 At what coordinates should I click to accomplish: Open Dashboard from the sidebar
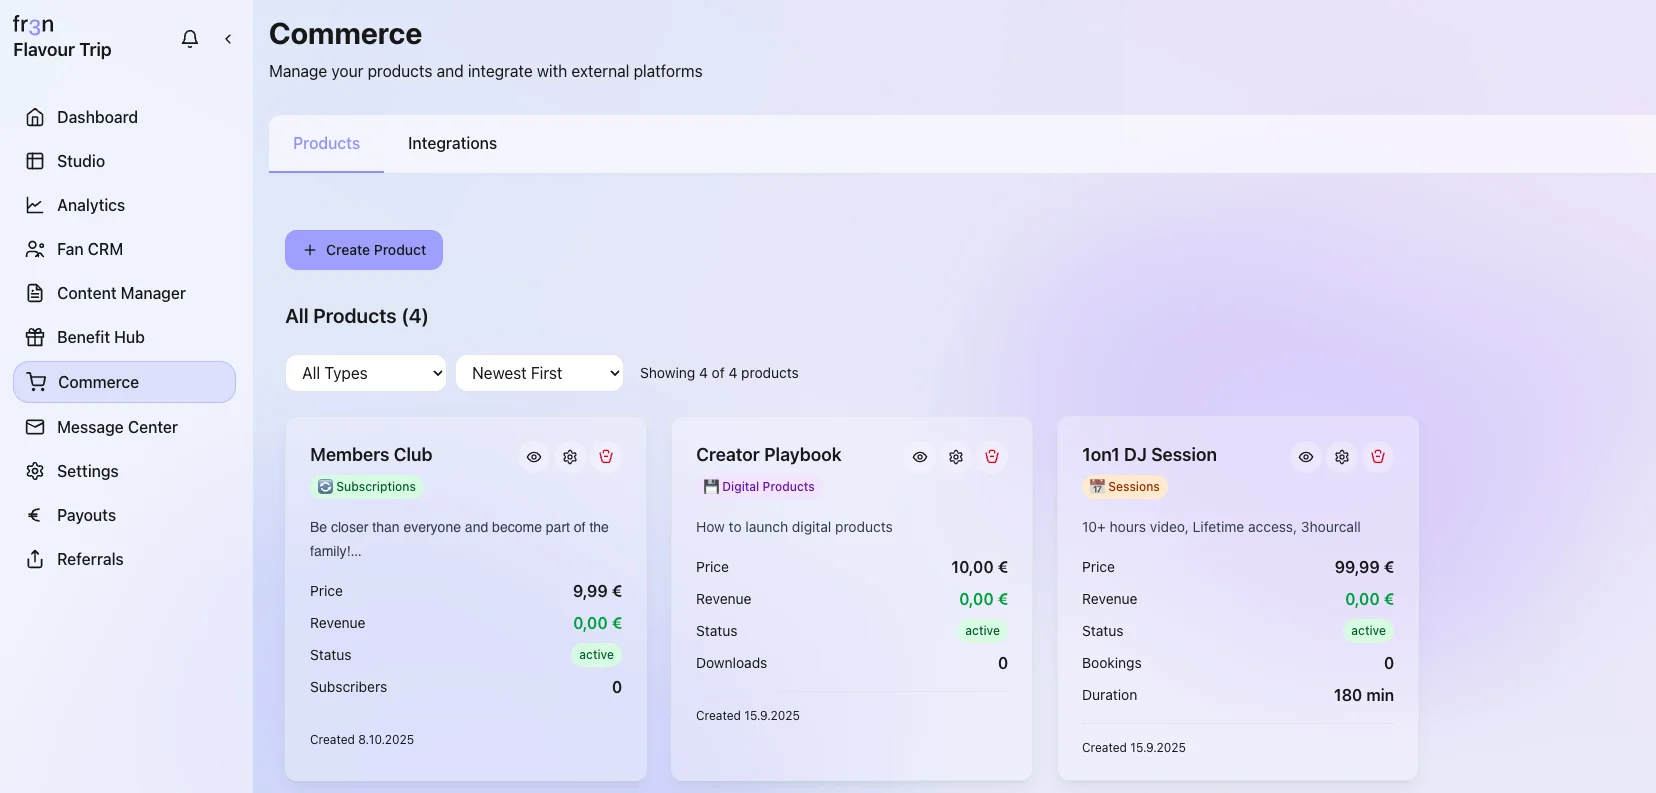click(124, 117)
